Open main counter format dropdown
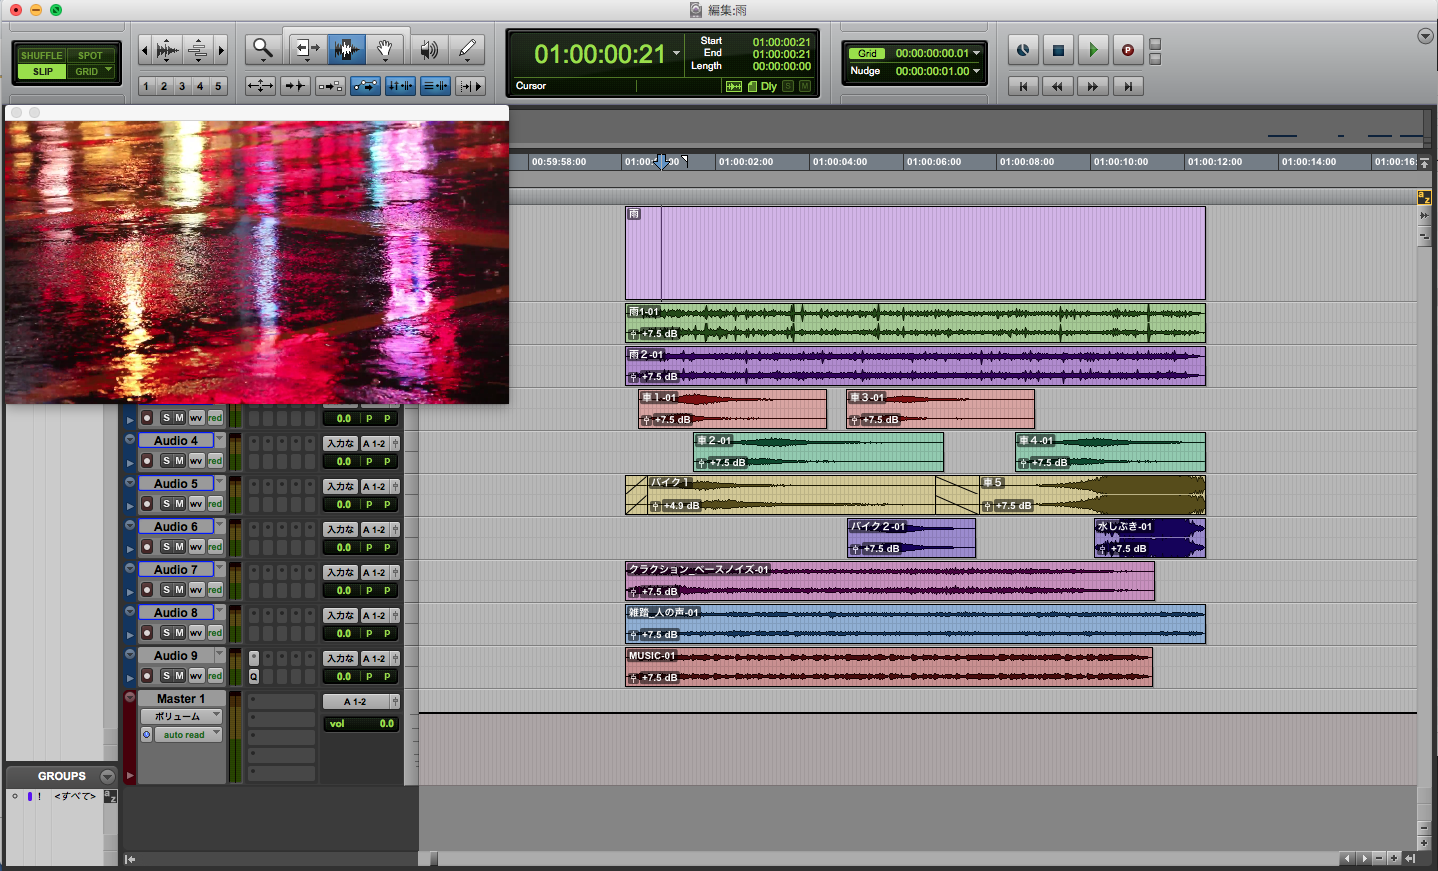The width and height of the screenshot is (1438, 871). coord(677,54)
